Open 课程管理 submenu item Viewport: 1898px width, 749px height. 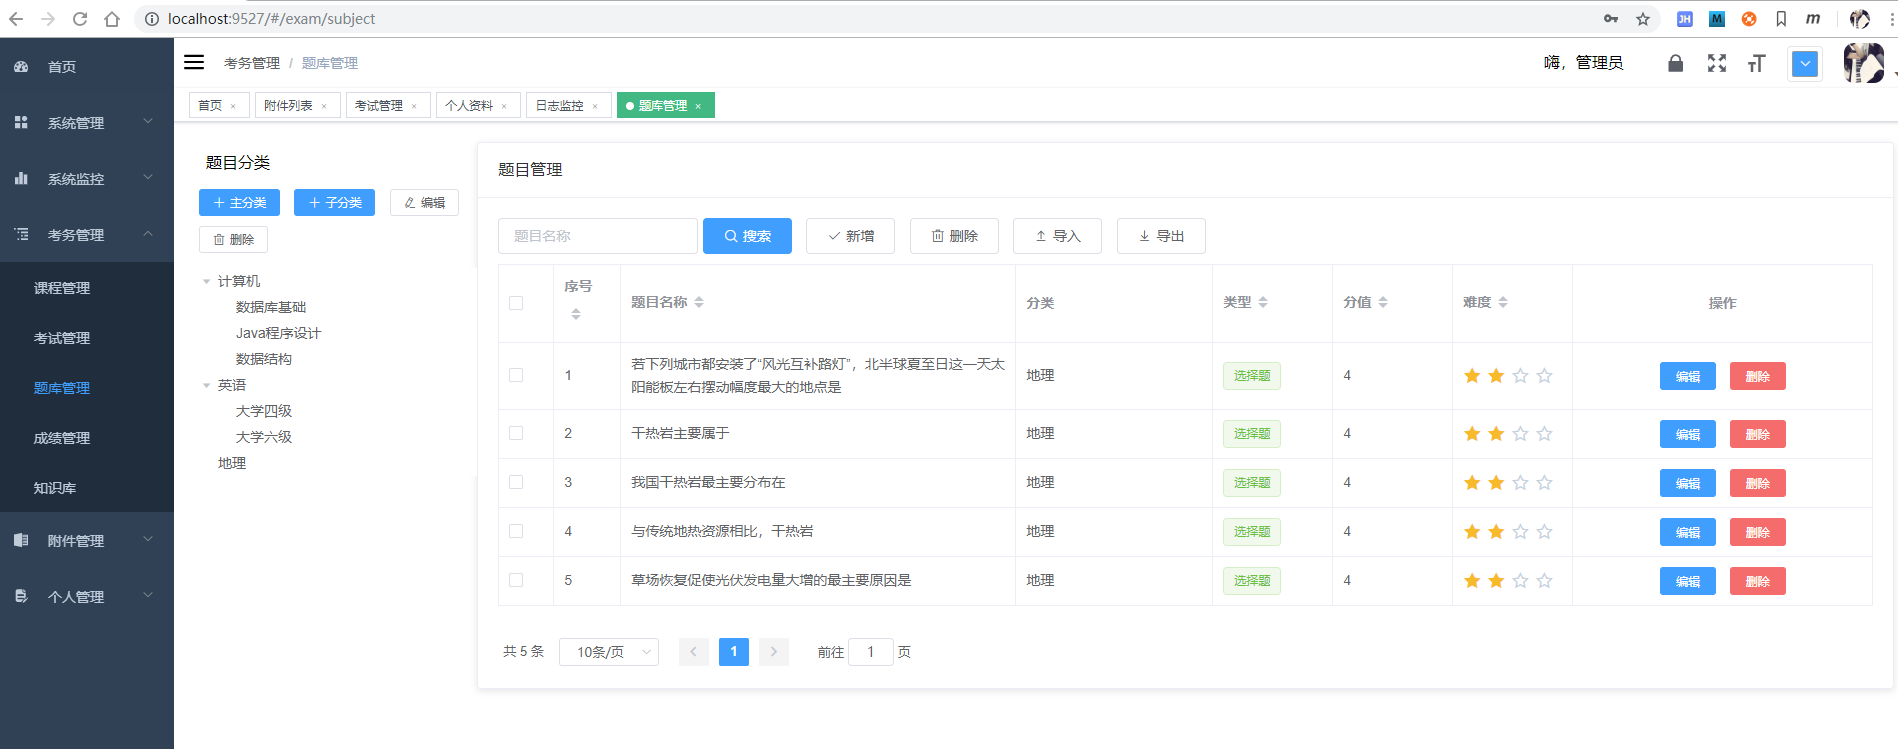[x=87, y=288]
